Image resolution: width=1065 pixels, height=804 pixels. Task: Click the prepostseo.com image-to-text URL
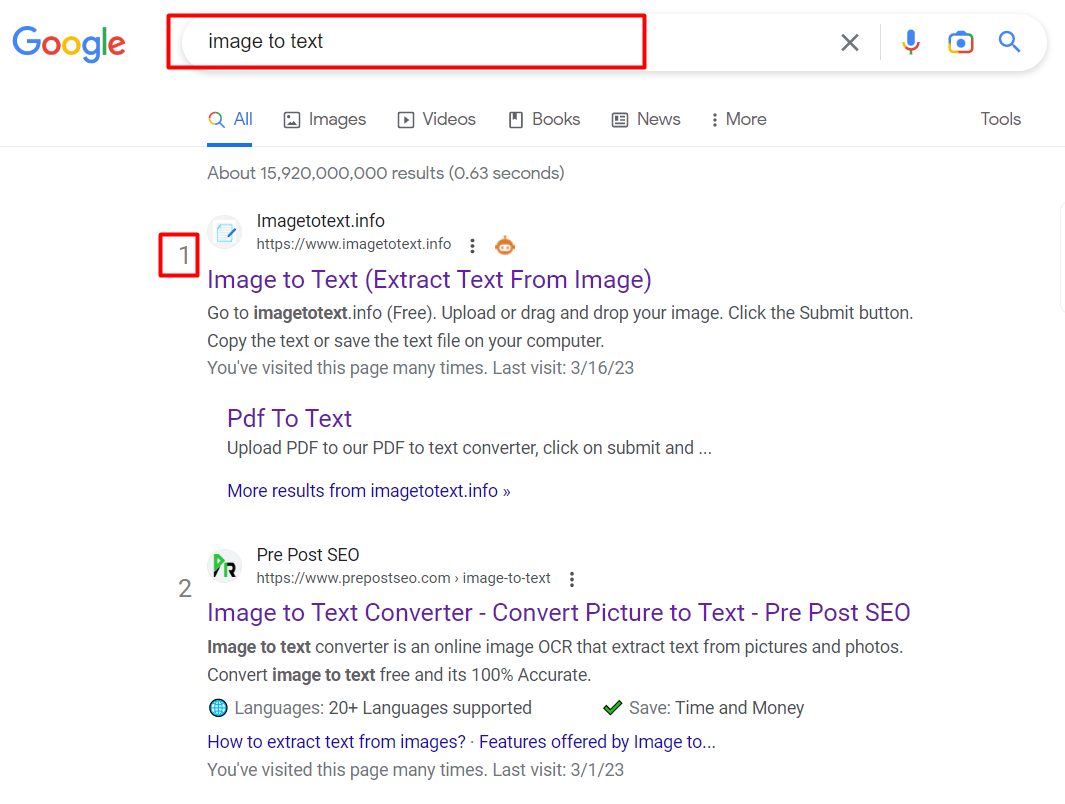click(403, 578)
